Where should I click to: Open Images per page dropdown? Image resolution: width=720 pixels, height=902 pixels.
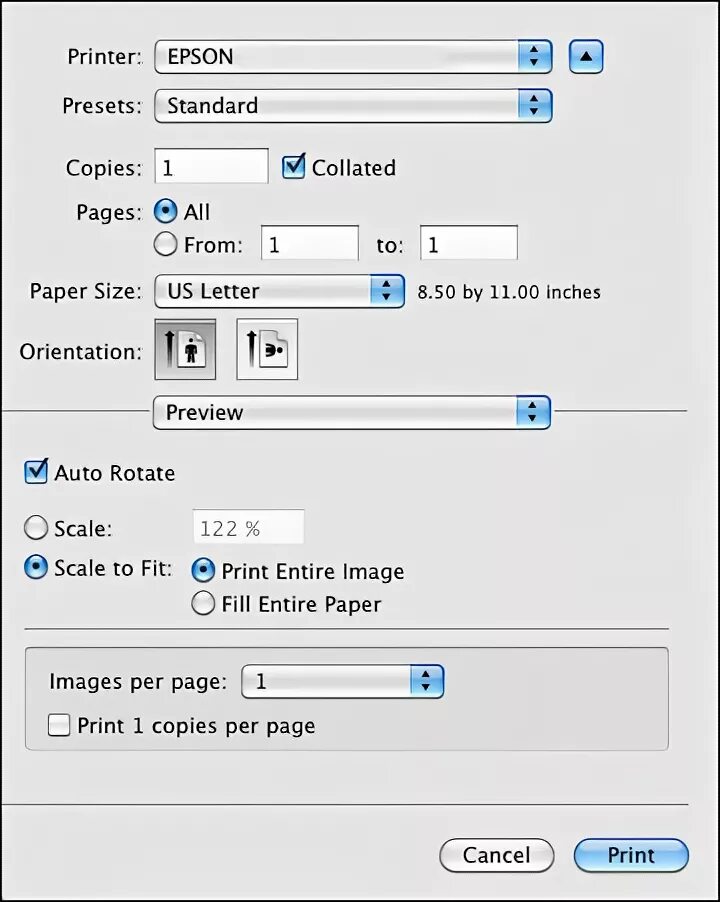[343, 682]
